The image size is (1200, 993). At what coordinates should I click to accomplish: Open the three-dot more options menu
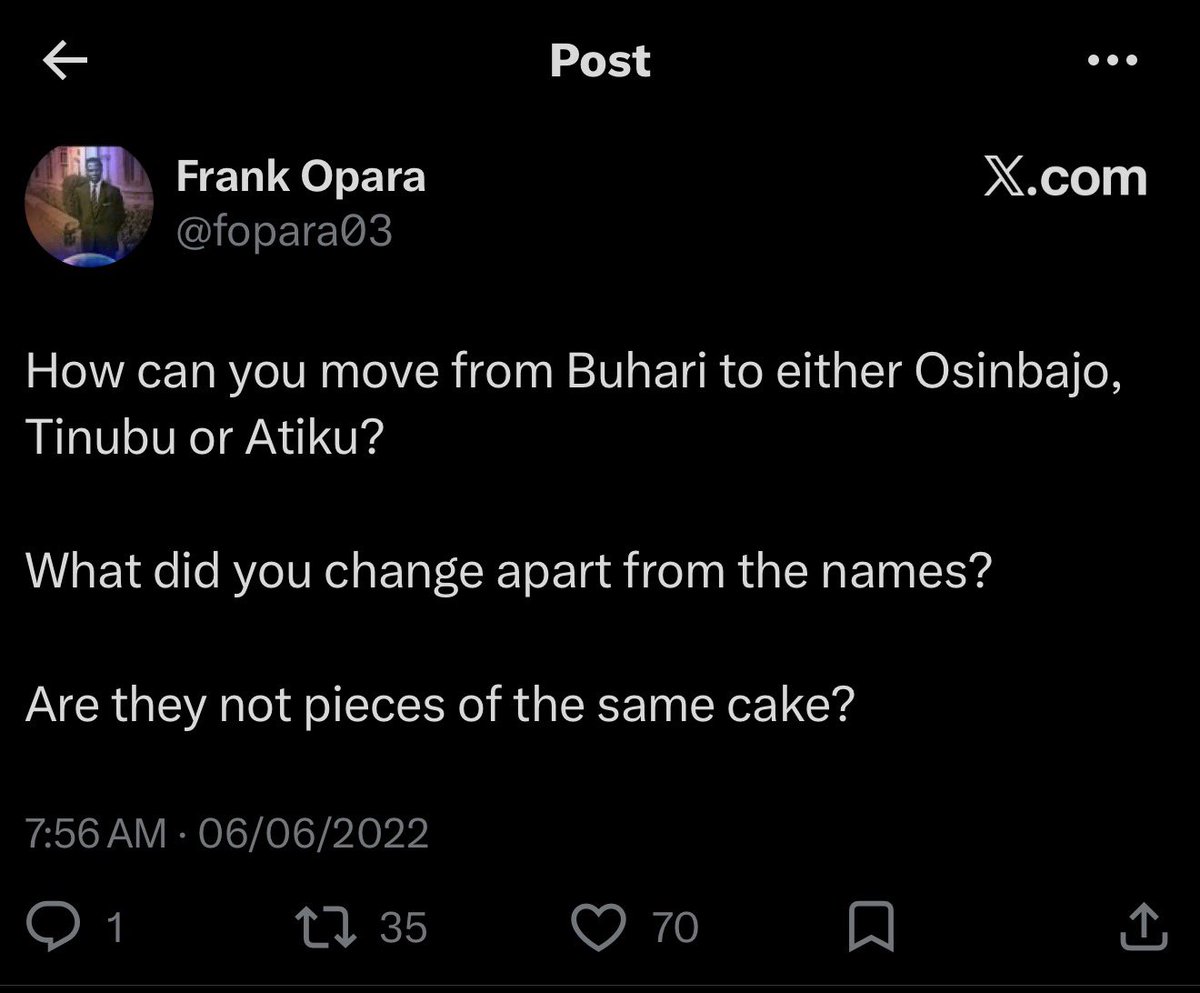[1112, 61]
